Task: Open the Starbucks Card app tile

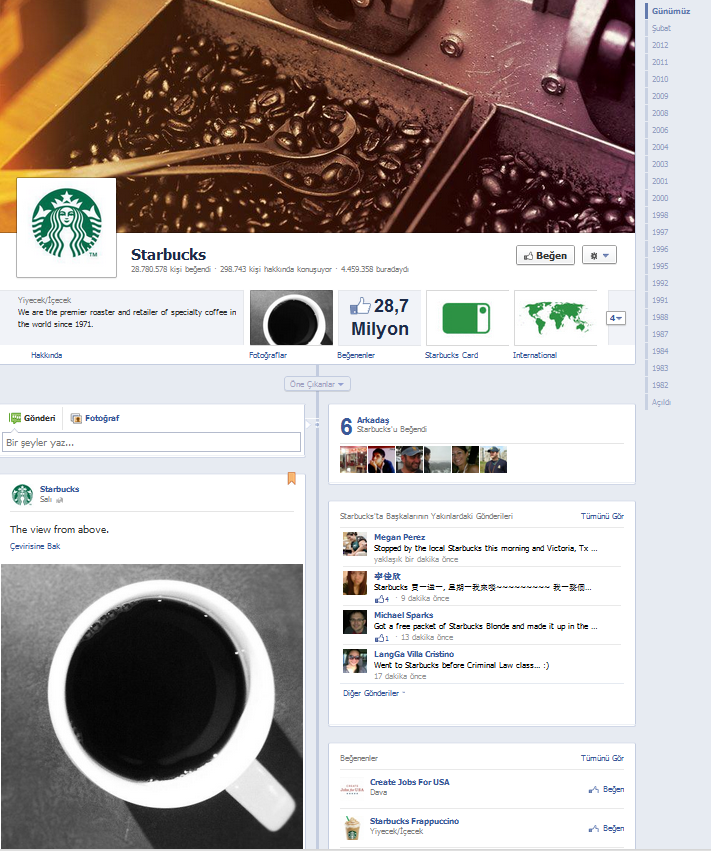Action: coord(467,317)
